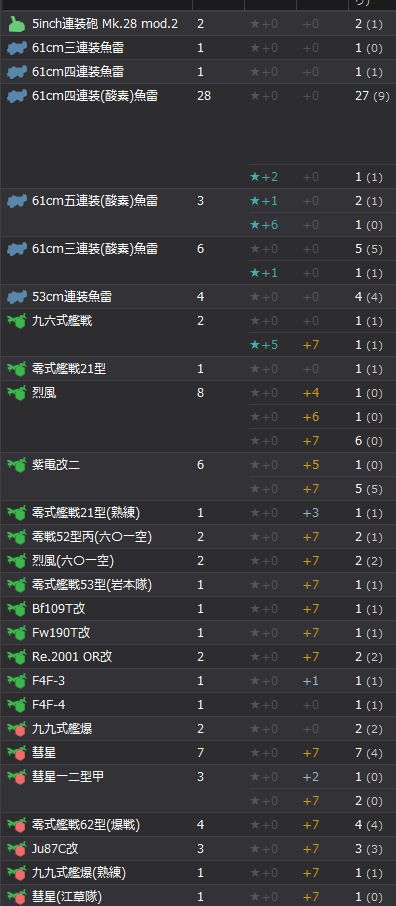Click the +2 proficiency value for 彗星一二型甲

(x=311, y=777)
